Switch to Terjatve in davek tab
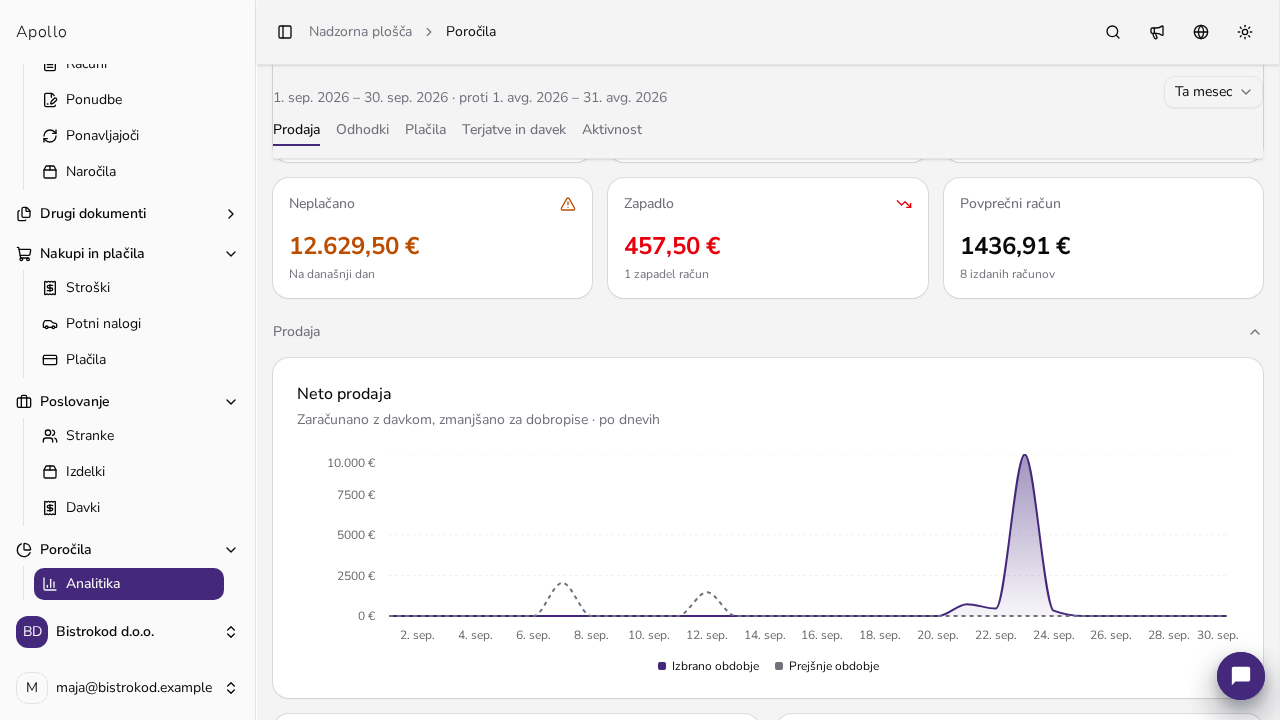The width and height of the screenshot is (1280, 720). point(514,130)
